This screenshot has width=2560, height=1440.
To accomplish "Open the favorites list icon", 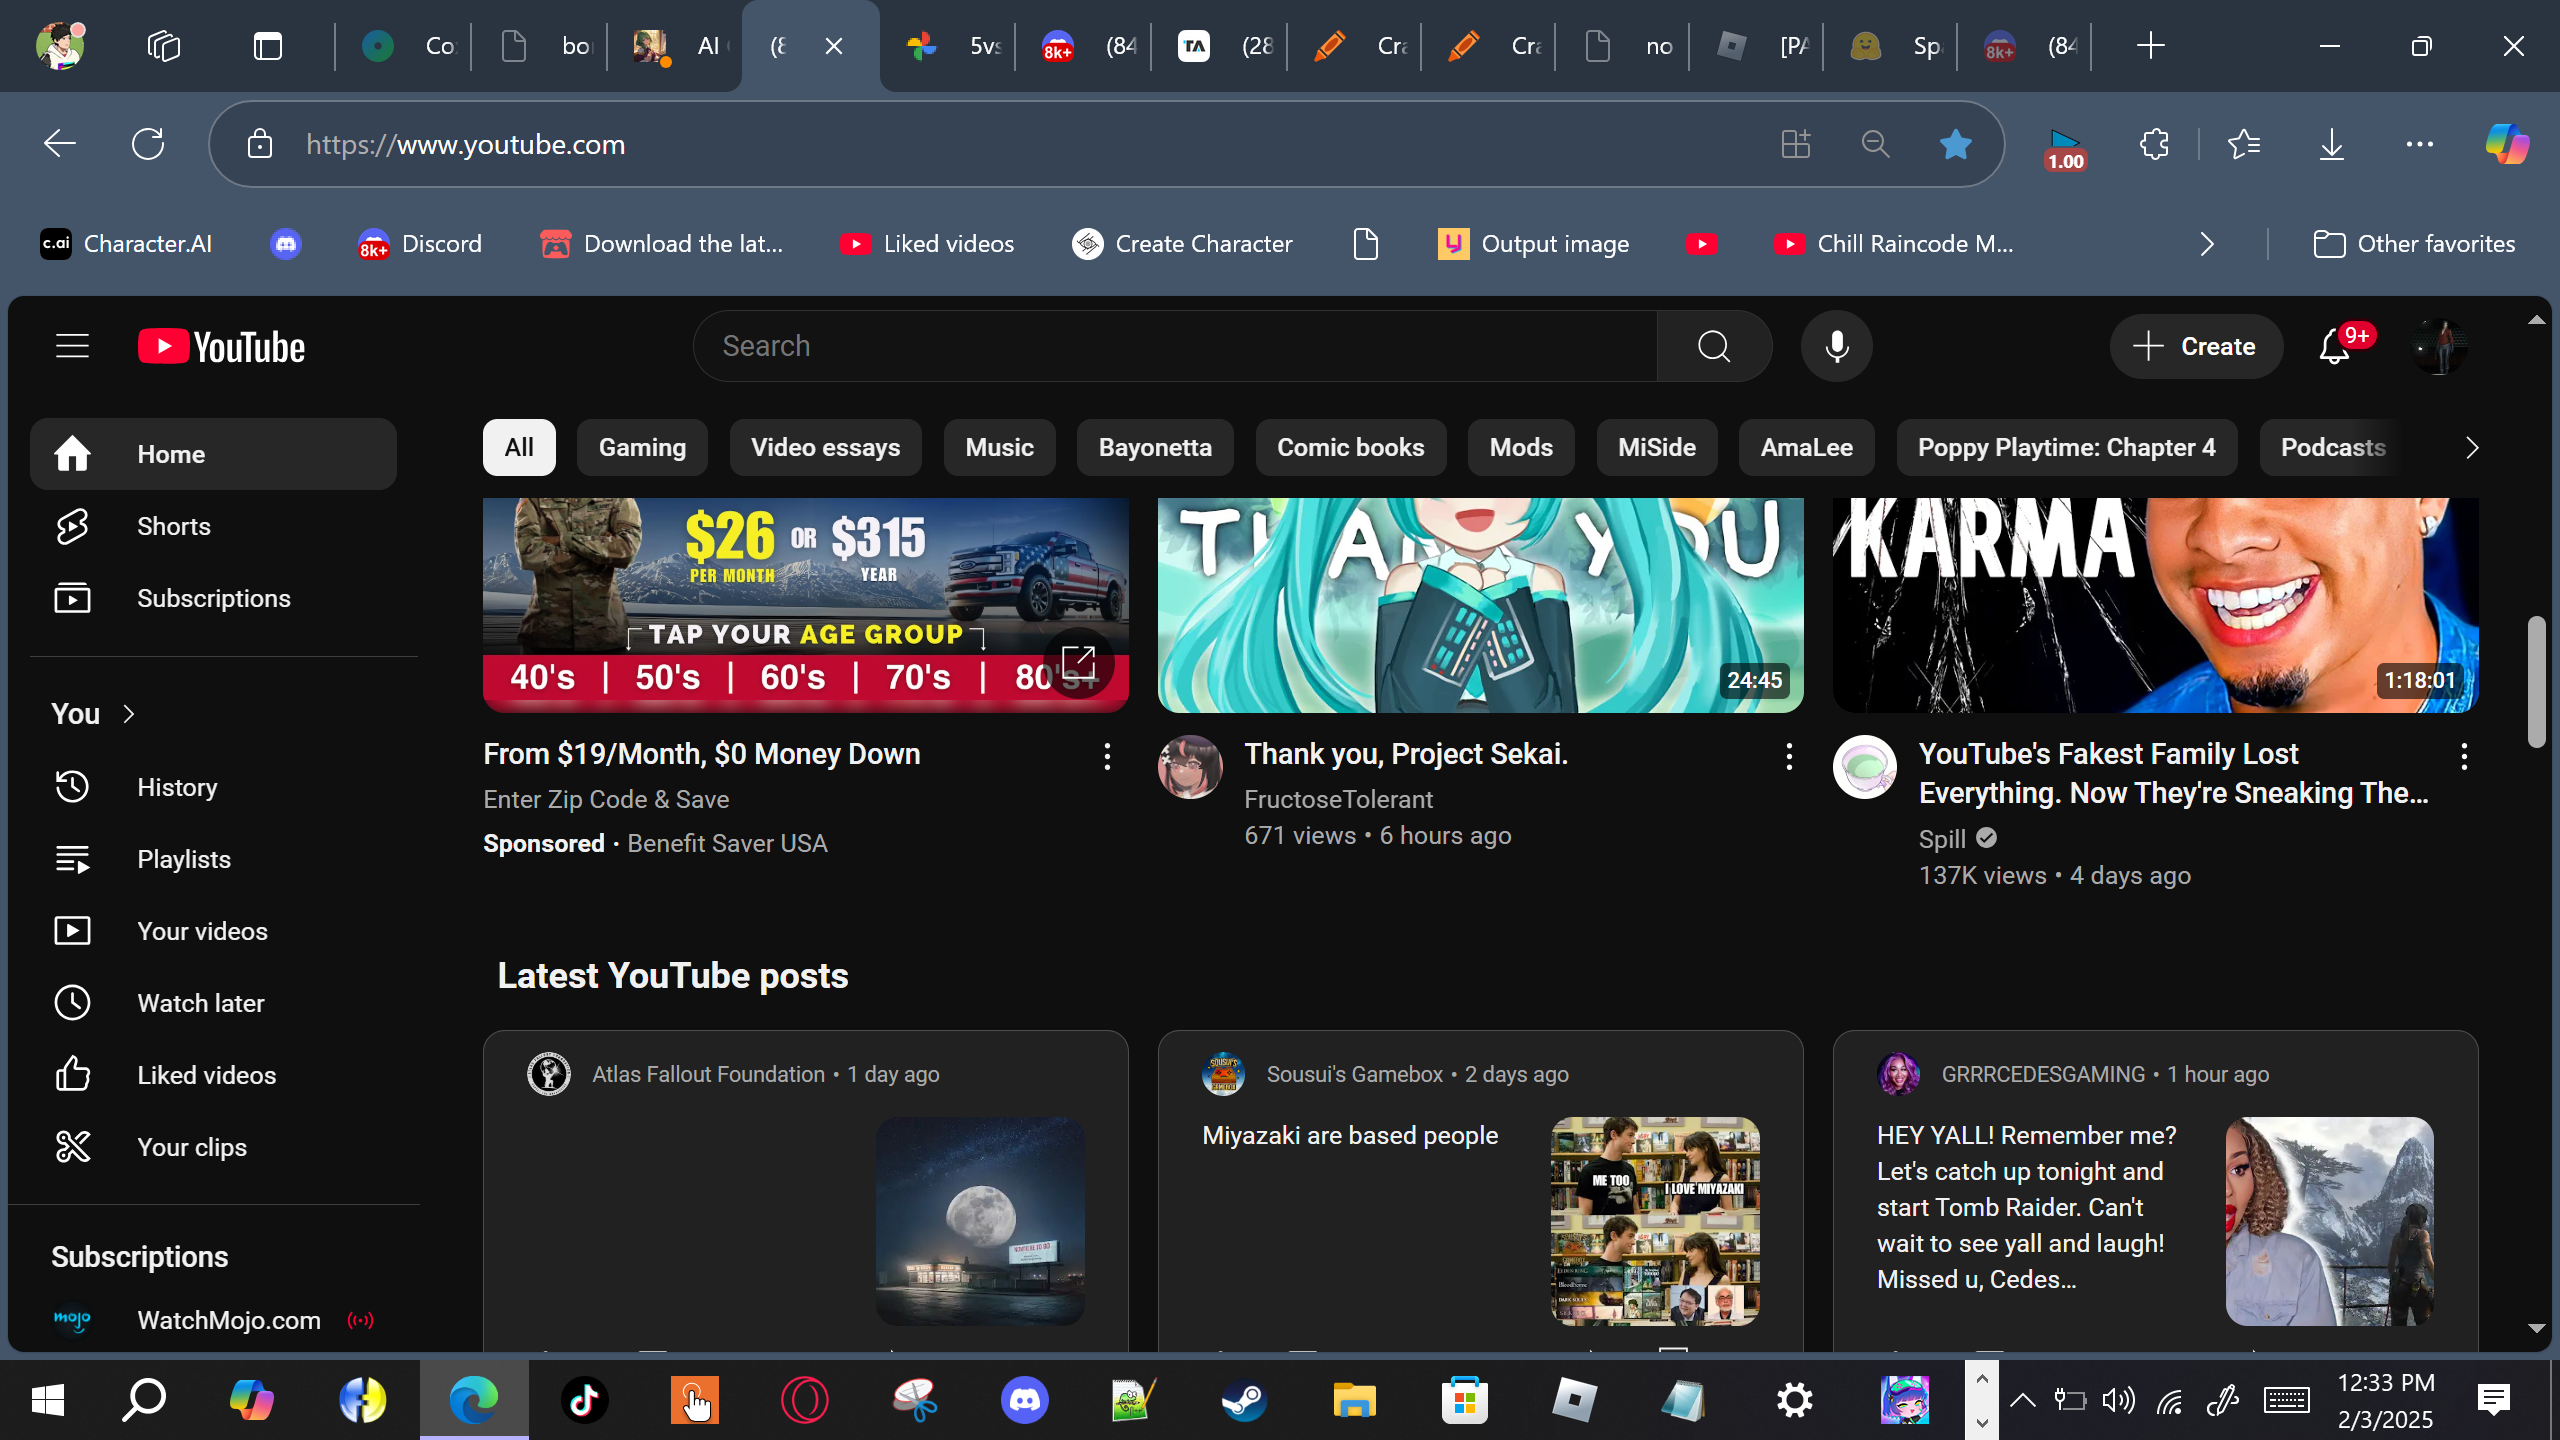I will click(x=2244, y=144).
